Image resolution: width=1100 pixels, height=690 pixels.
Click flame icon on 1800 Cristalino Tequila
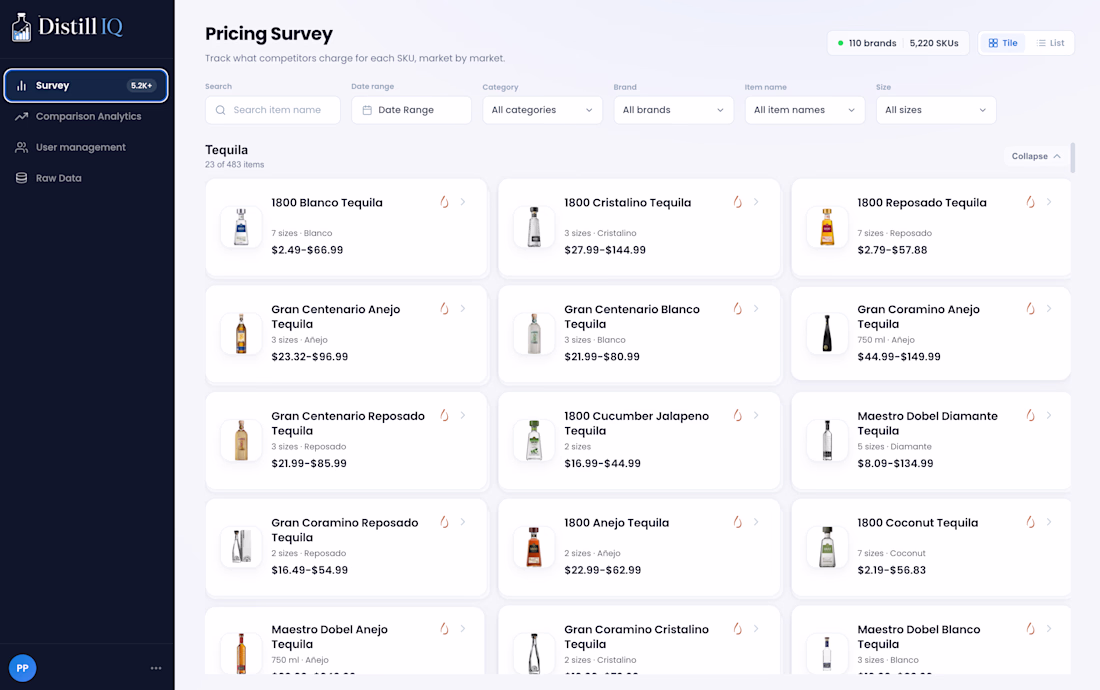coord(737,202)
